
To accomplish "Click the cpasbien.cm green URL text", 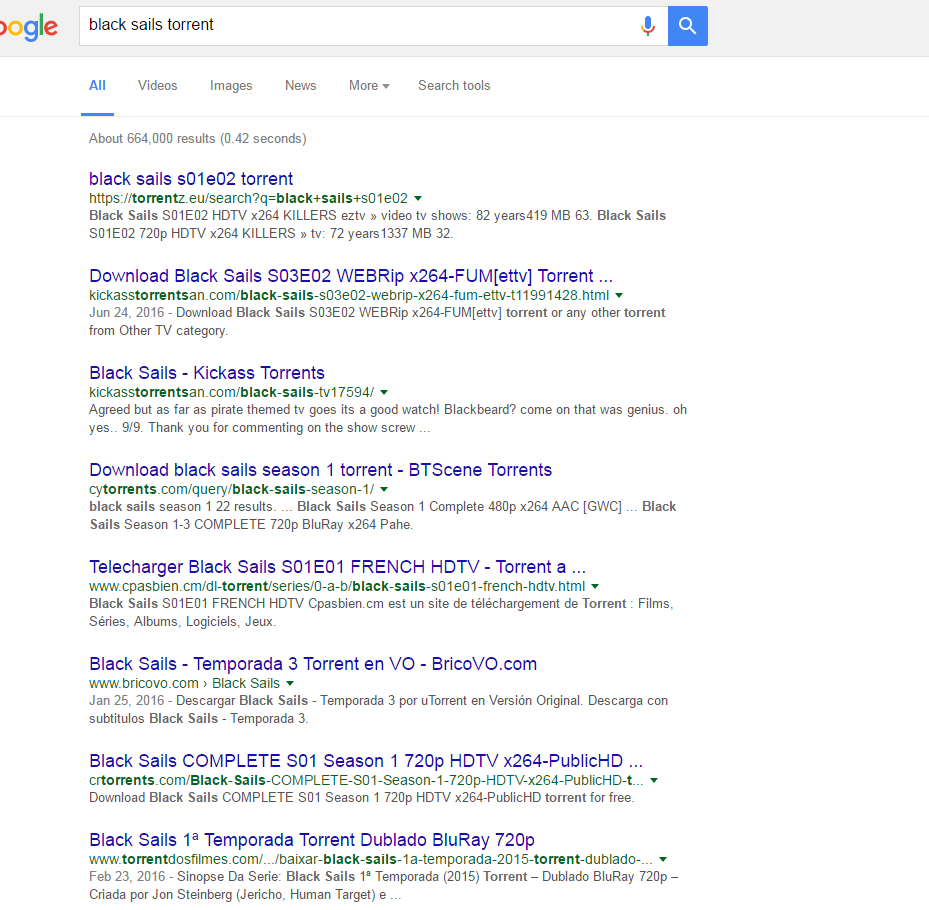I will point(337,587).
